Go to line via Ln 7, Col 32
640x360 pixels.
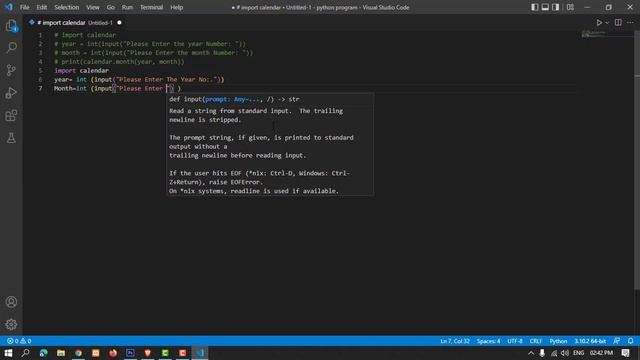pyautogui.click(x=455, y=341)
